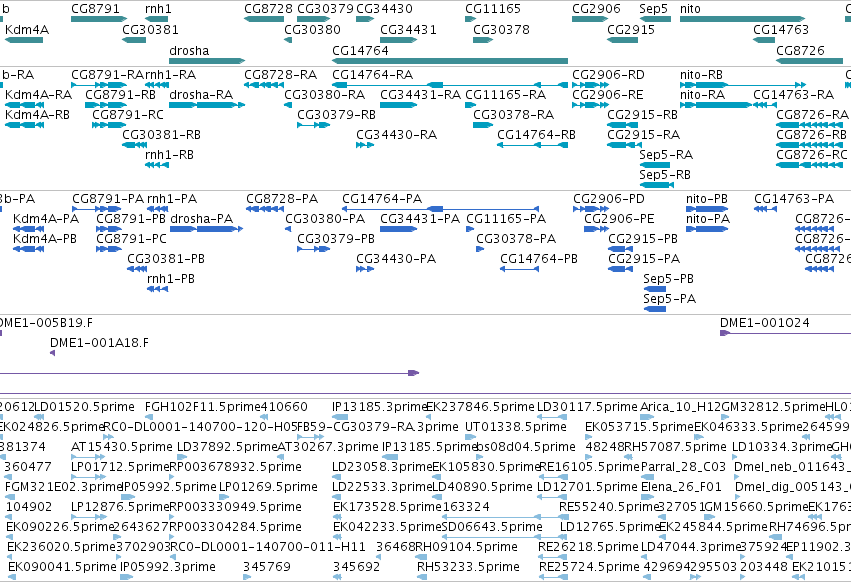Open transcript drosha-RA

point(207,105)
